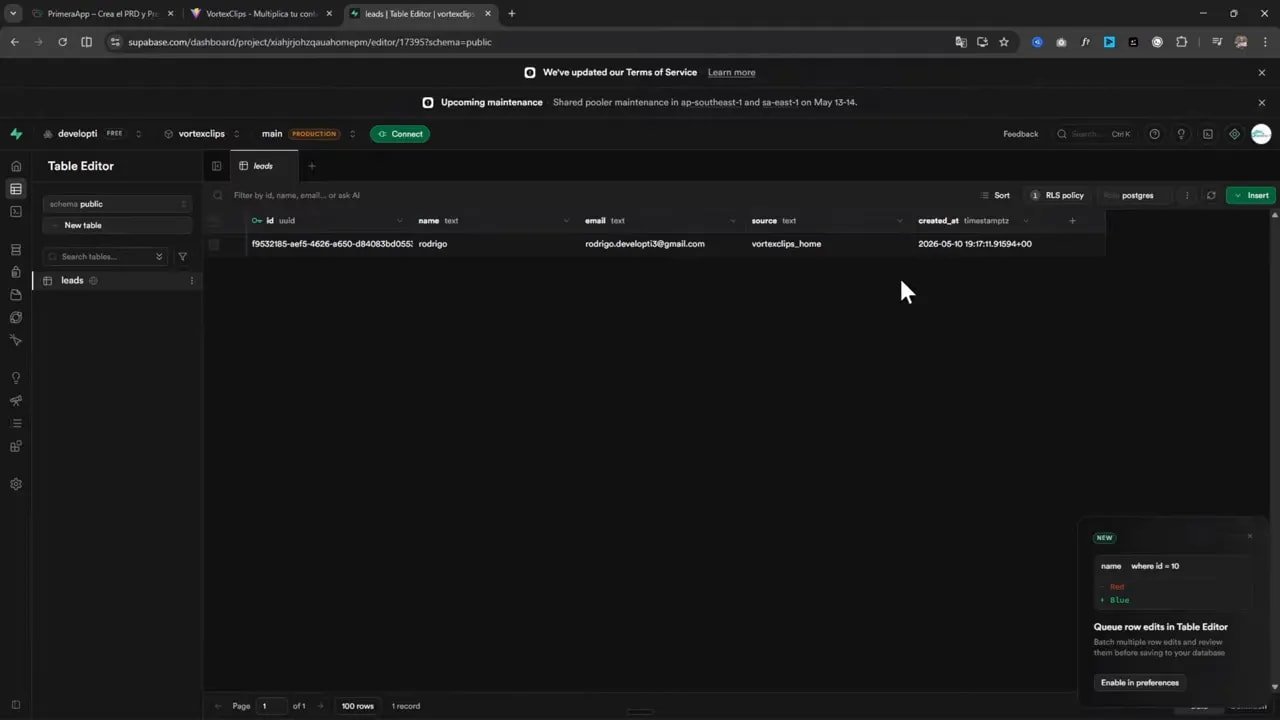This screenshot has width=1280, height=720.
Task: Select the rodrigo row checkbox
Action: click(213, 244)
